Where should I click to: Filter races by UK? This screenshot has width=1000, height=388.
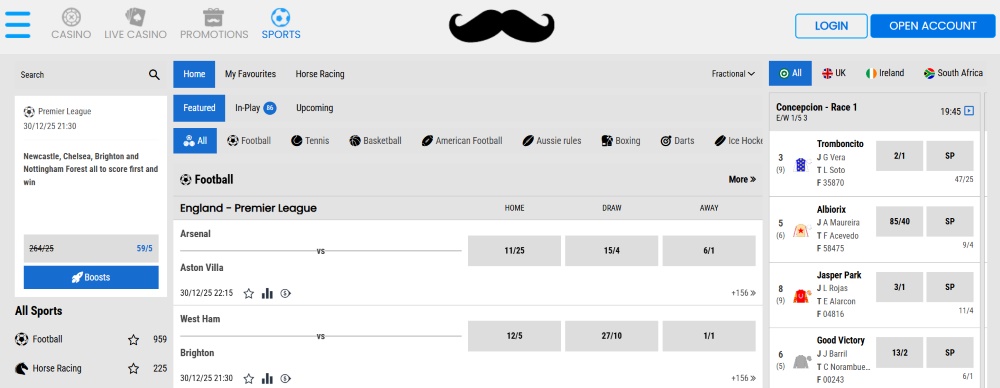point(834,73)
